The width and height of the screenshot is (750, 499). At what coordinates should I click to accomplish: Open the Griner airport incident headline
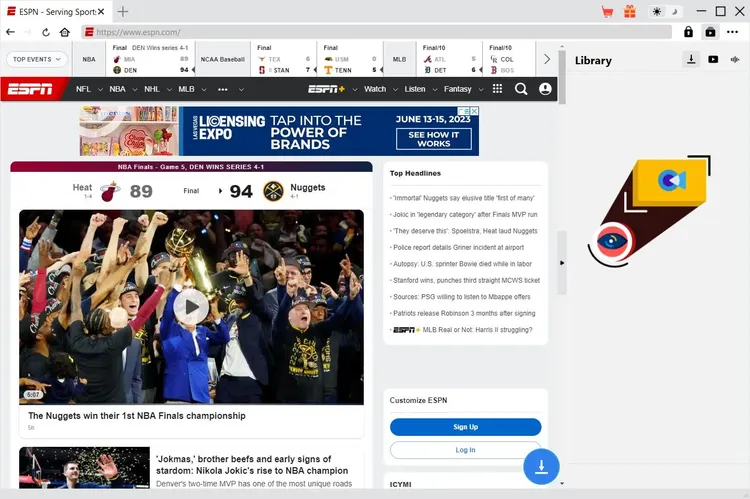pos(458,247)
